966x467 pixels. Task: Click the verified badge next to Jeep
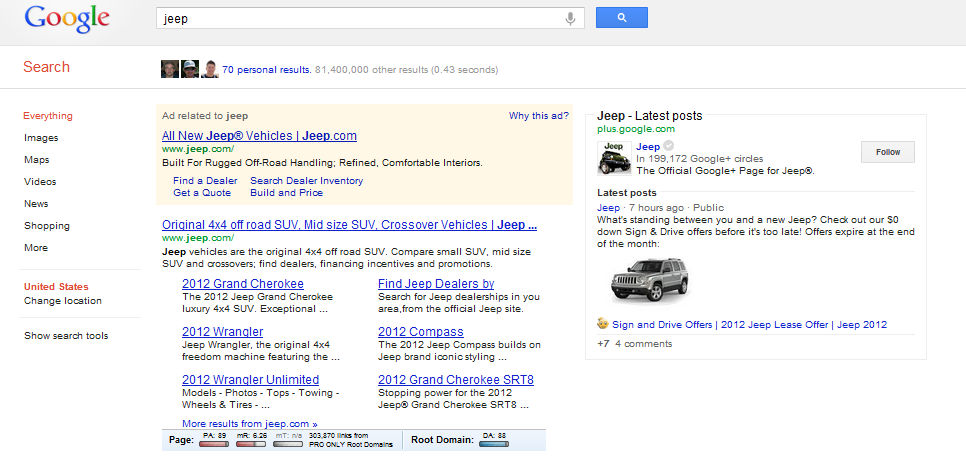click(x=669, y=147)
